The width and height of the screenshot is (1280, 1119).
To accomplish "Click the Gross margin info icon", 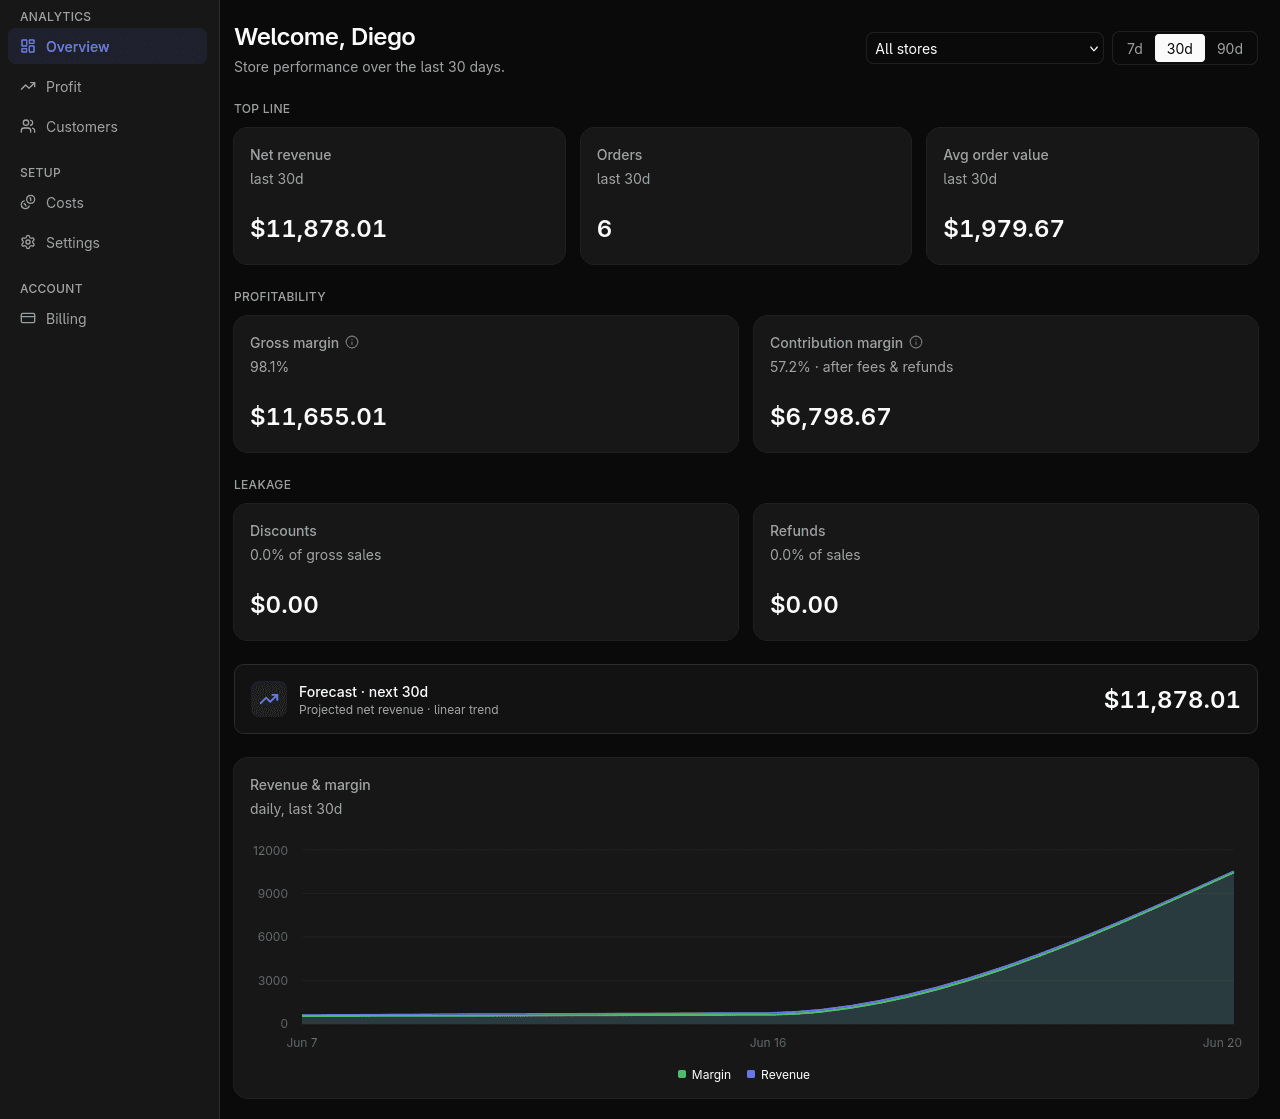I will (x=352, y=342).
